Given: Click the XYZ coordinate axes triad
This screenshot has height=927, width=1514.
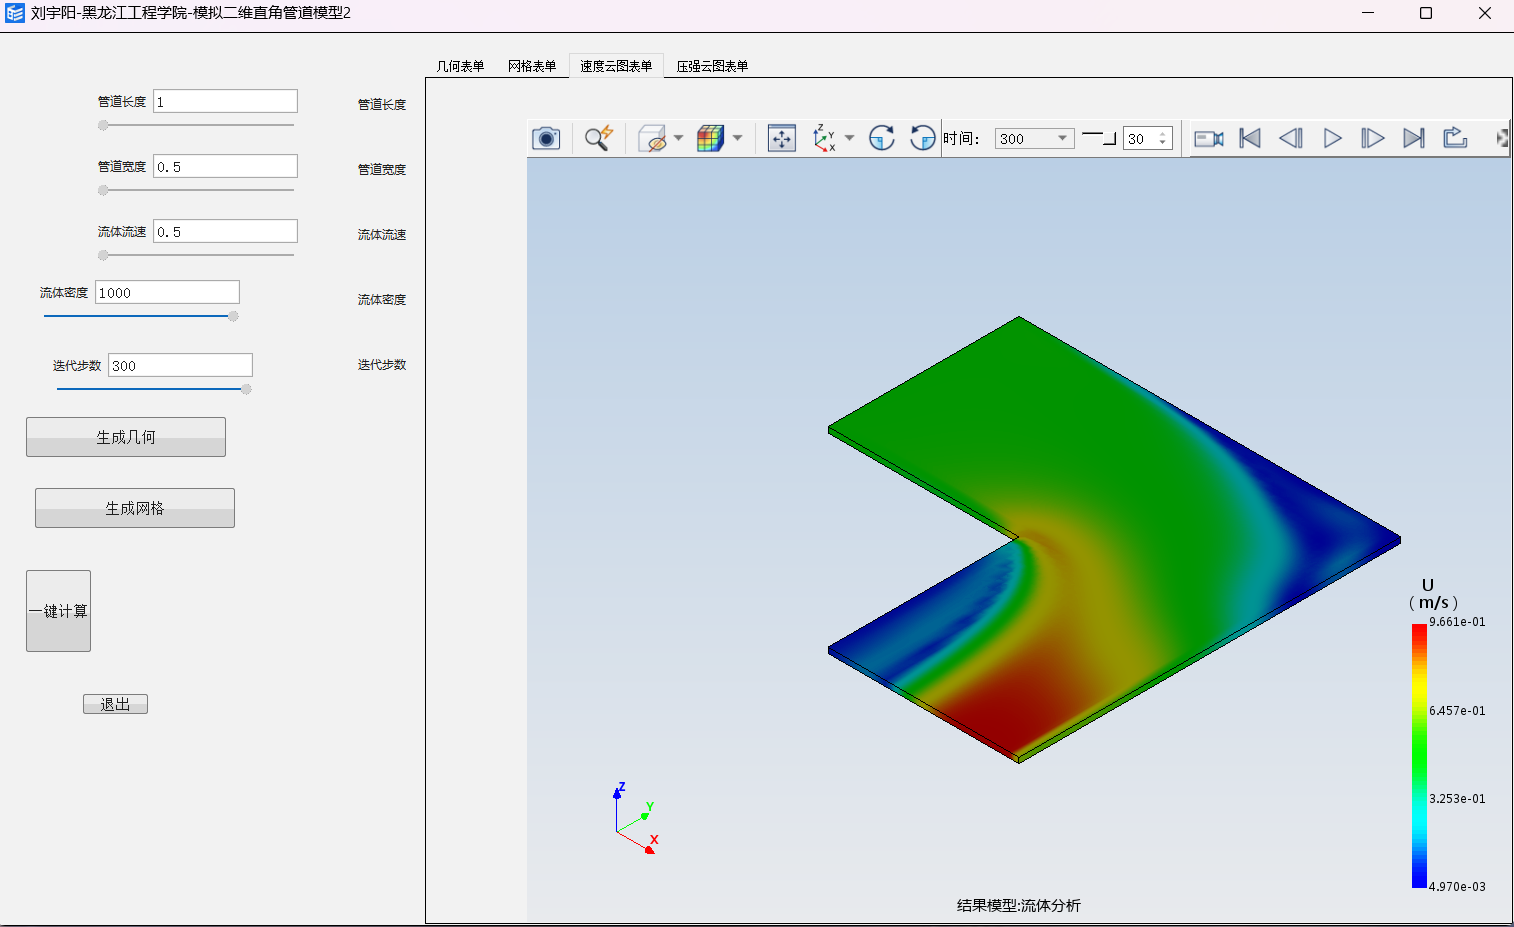Looking at the screenshot, I should pyautogui.click(x=635, y=818).
